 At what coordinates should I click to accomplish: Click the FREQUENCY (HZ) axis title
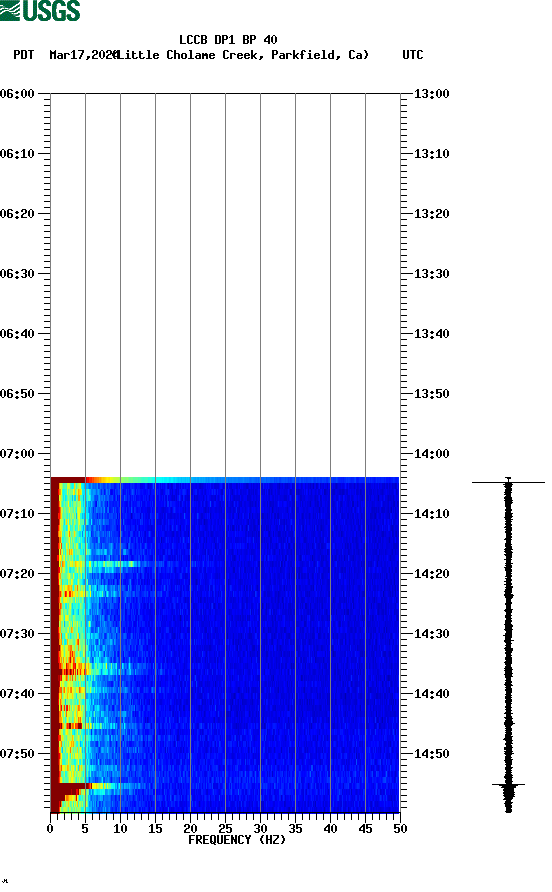[237, 840]
